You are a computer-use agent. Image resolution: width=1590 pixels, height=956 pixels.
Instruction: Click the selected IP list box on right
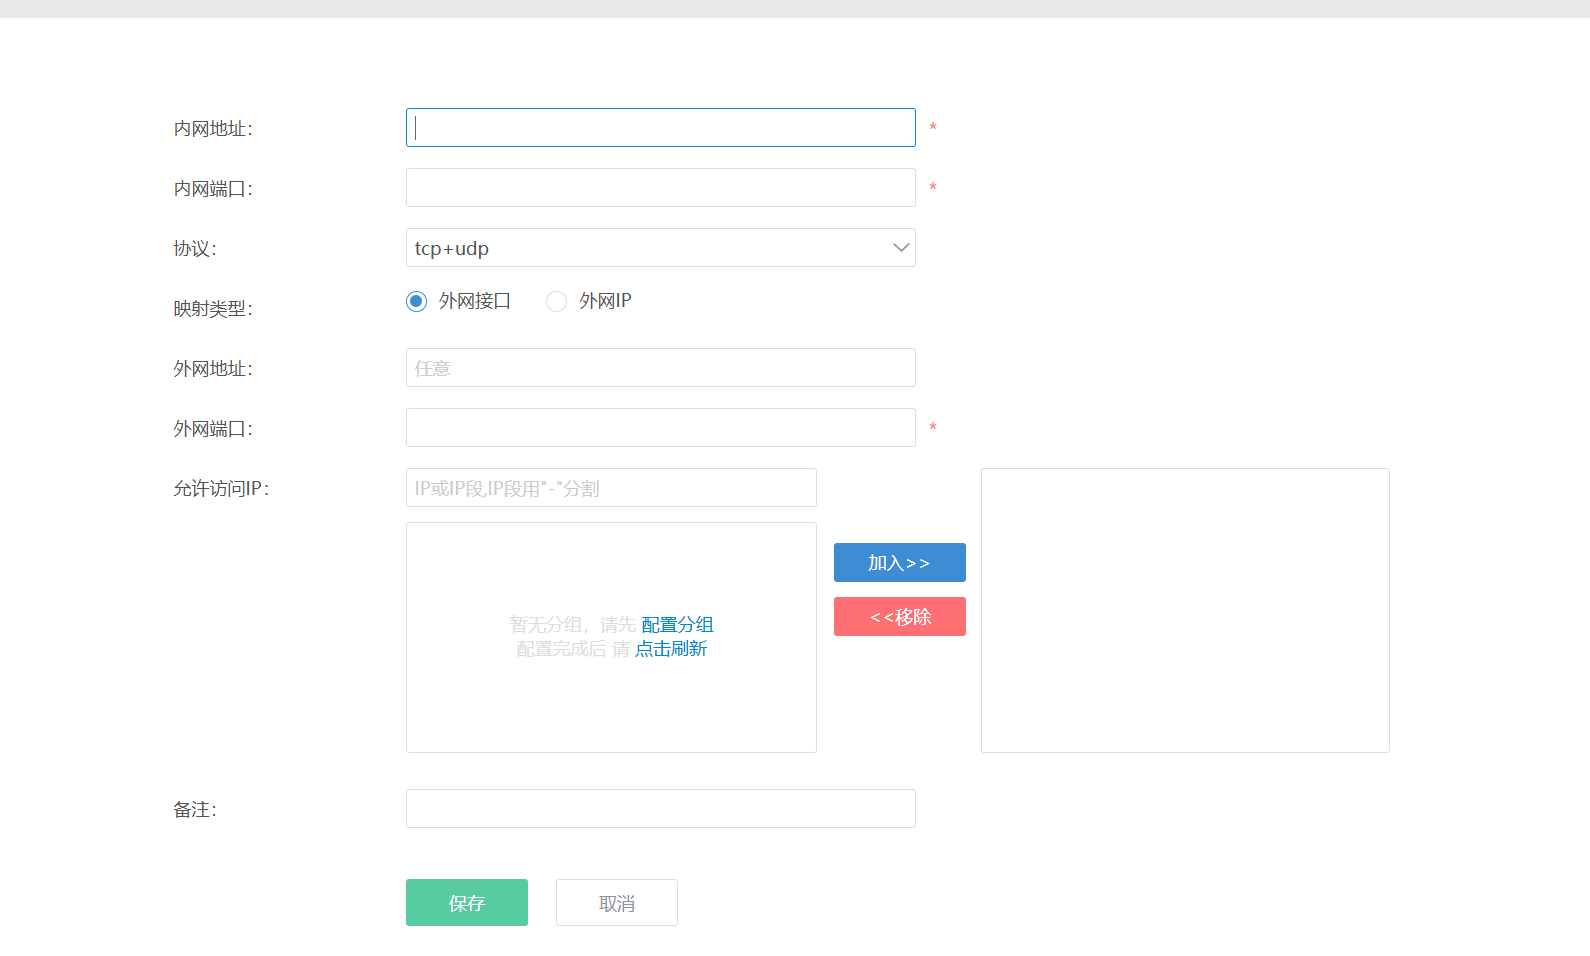tap(1185, 610)
